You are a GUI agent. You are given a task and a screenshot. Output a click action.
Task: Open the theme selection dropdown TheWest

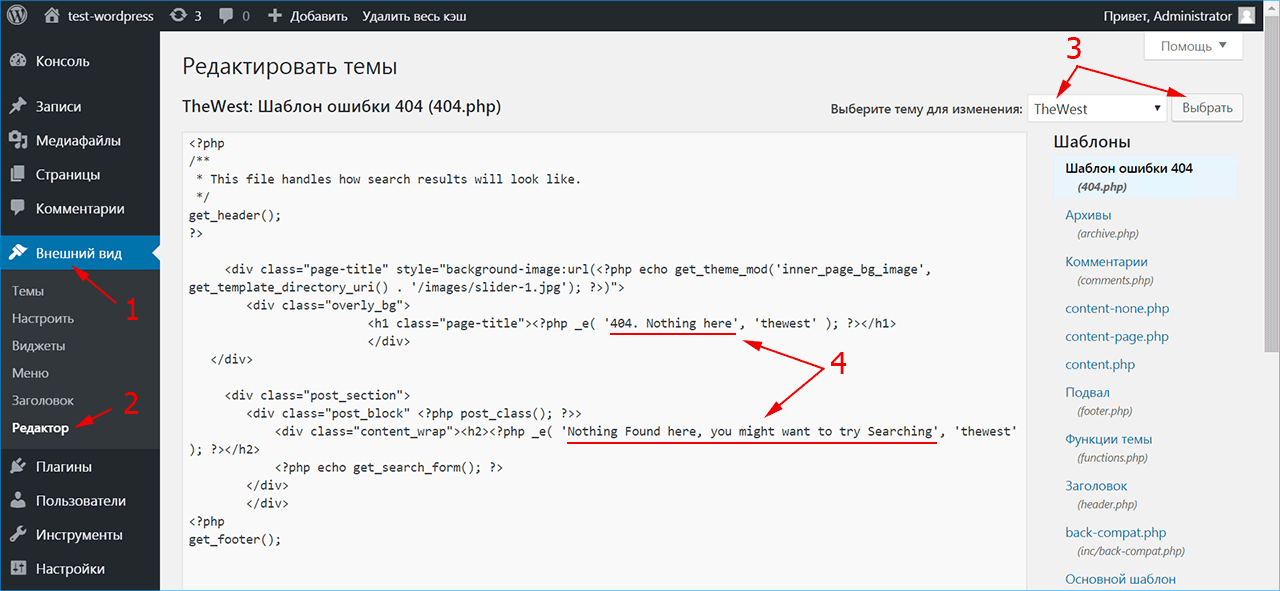(x=1097, y=108)
